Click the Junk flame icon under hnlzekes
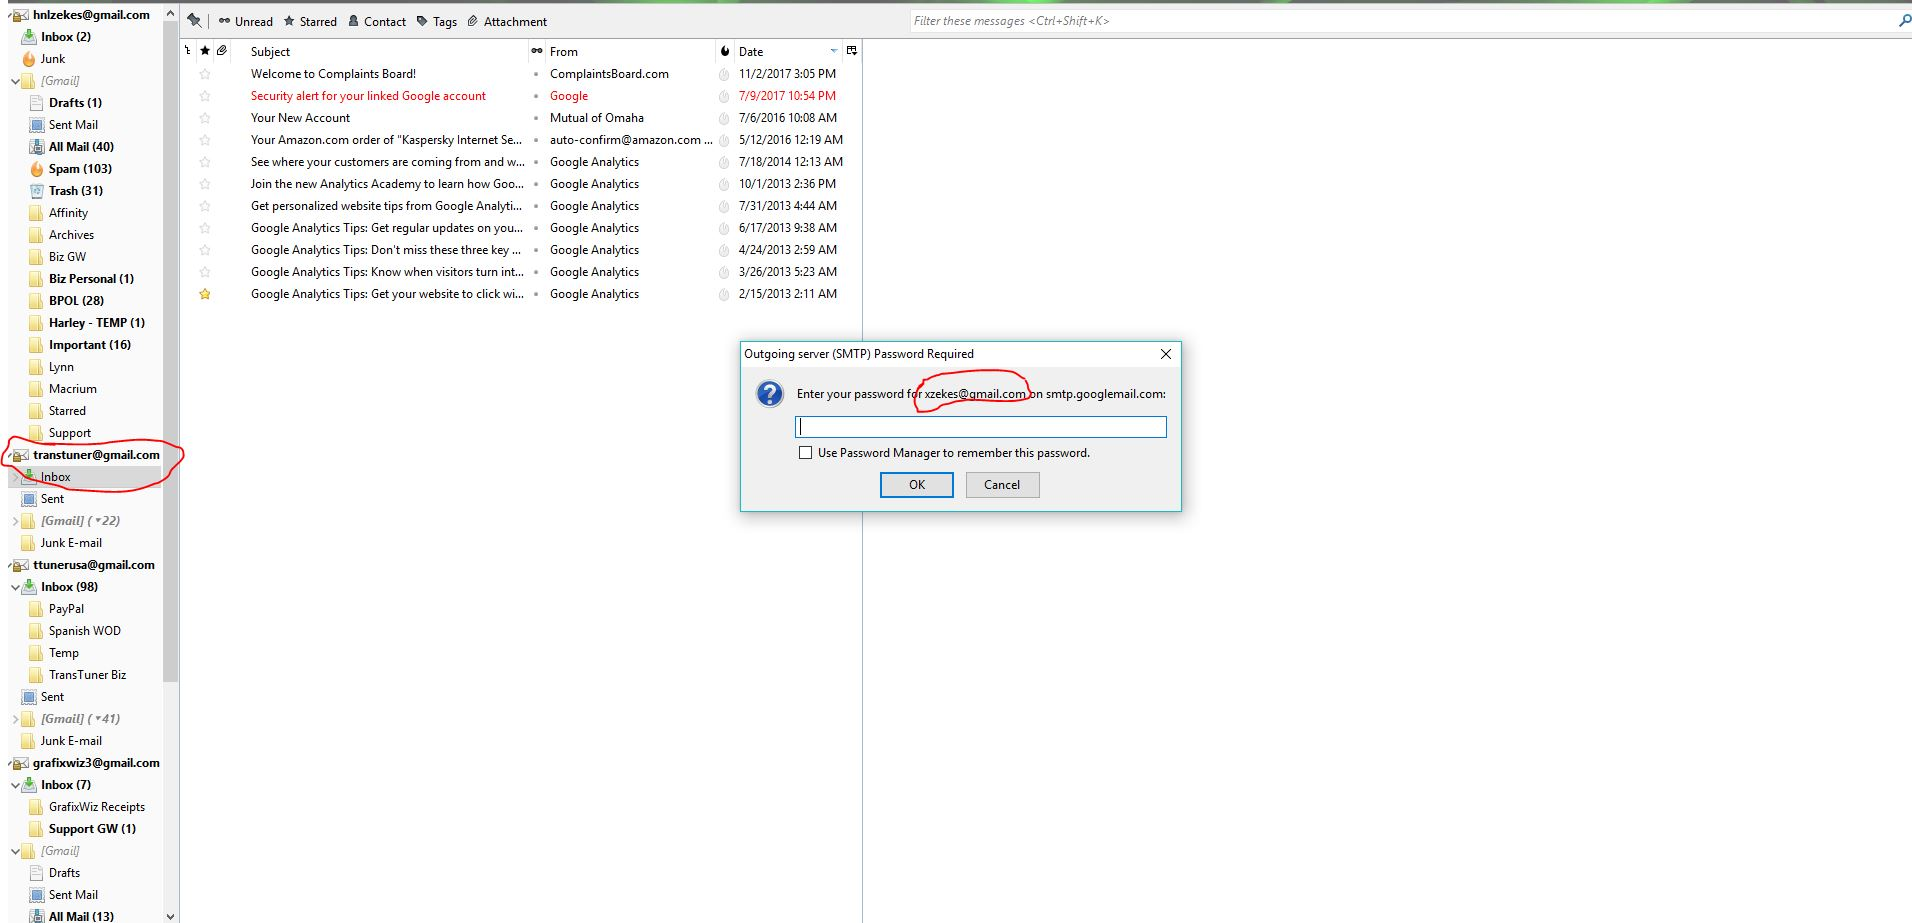The image size is (1912, 923). 29,59
